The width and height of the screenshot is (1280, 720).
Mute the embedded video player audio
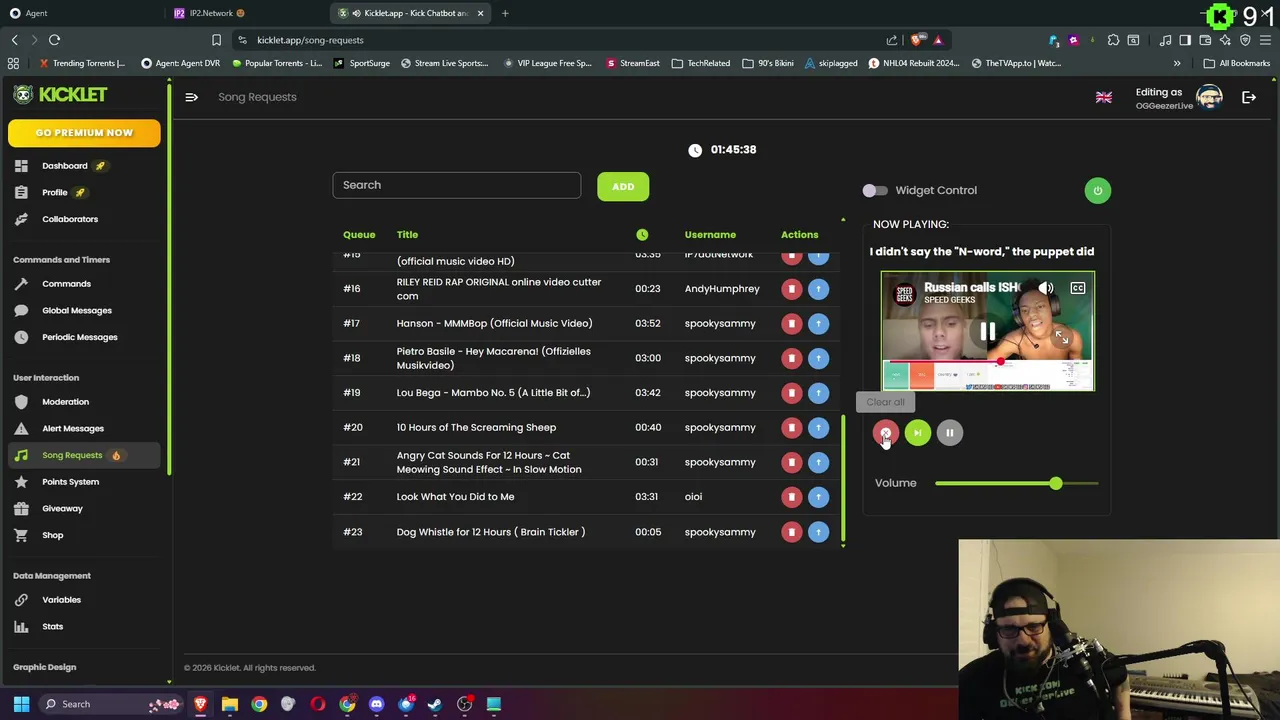1046,288
